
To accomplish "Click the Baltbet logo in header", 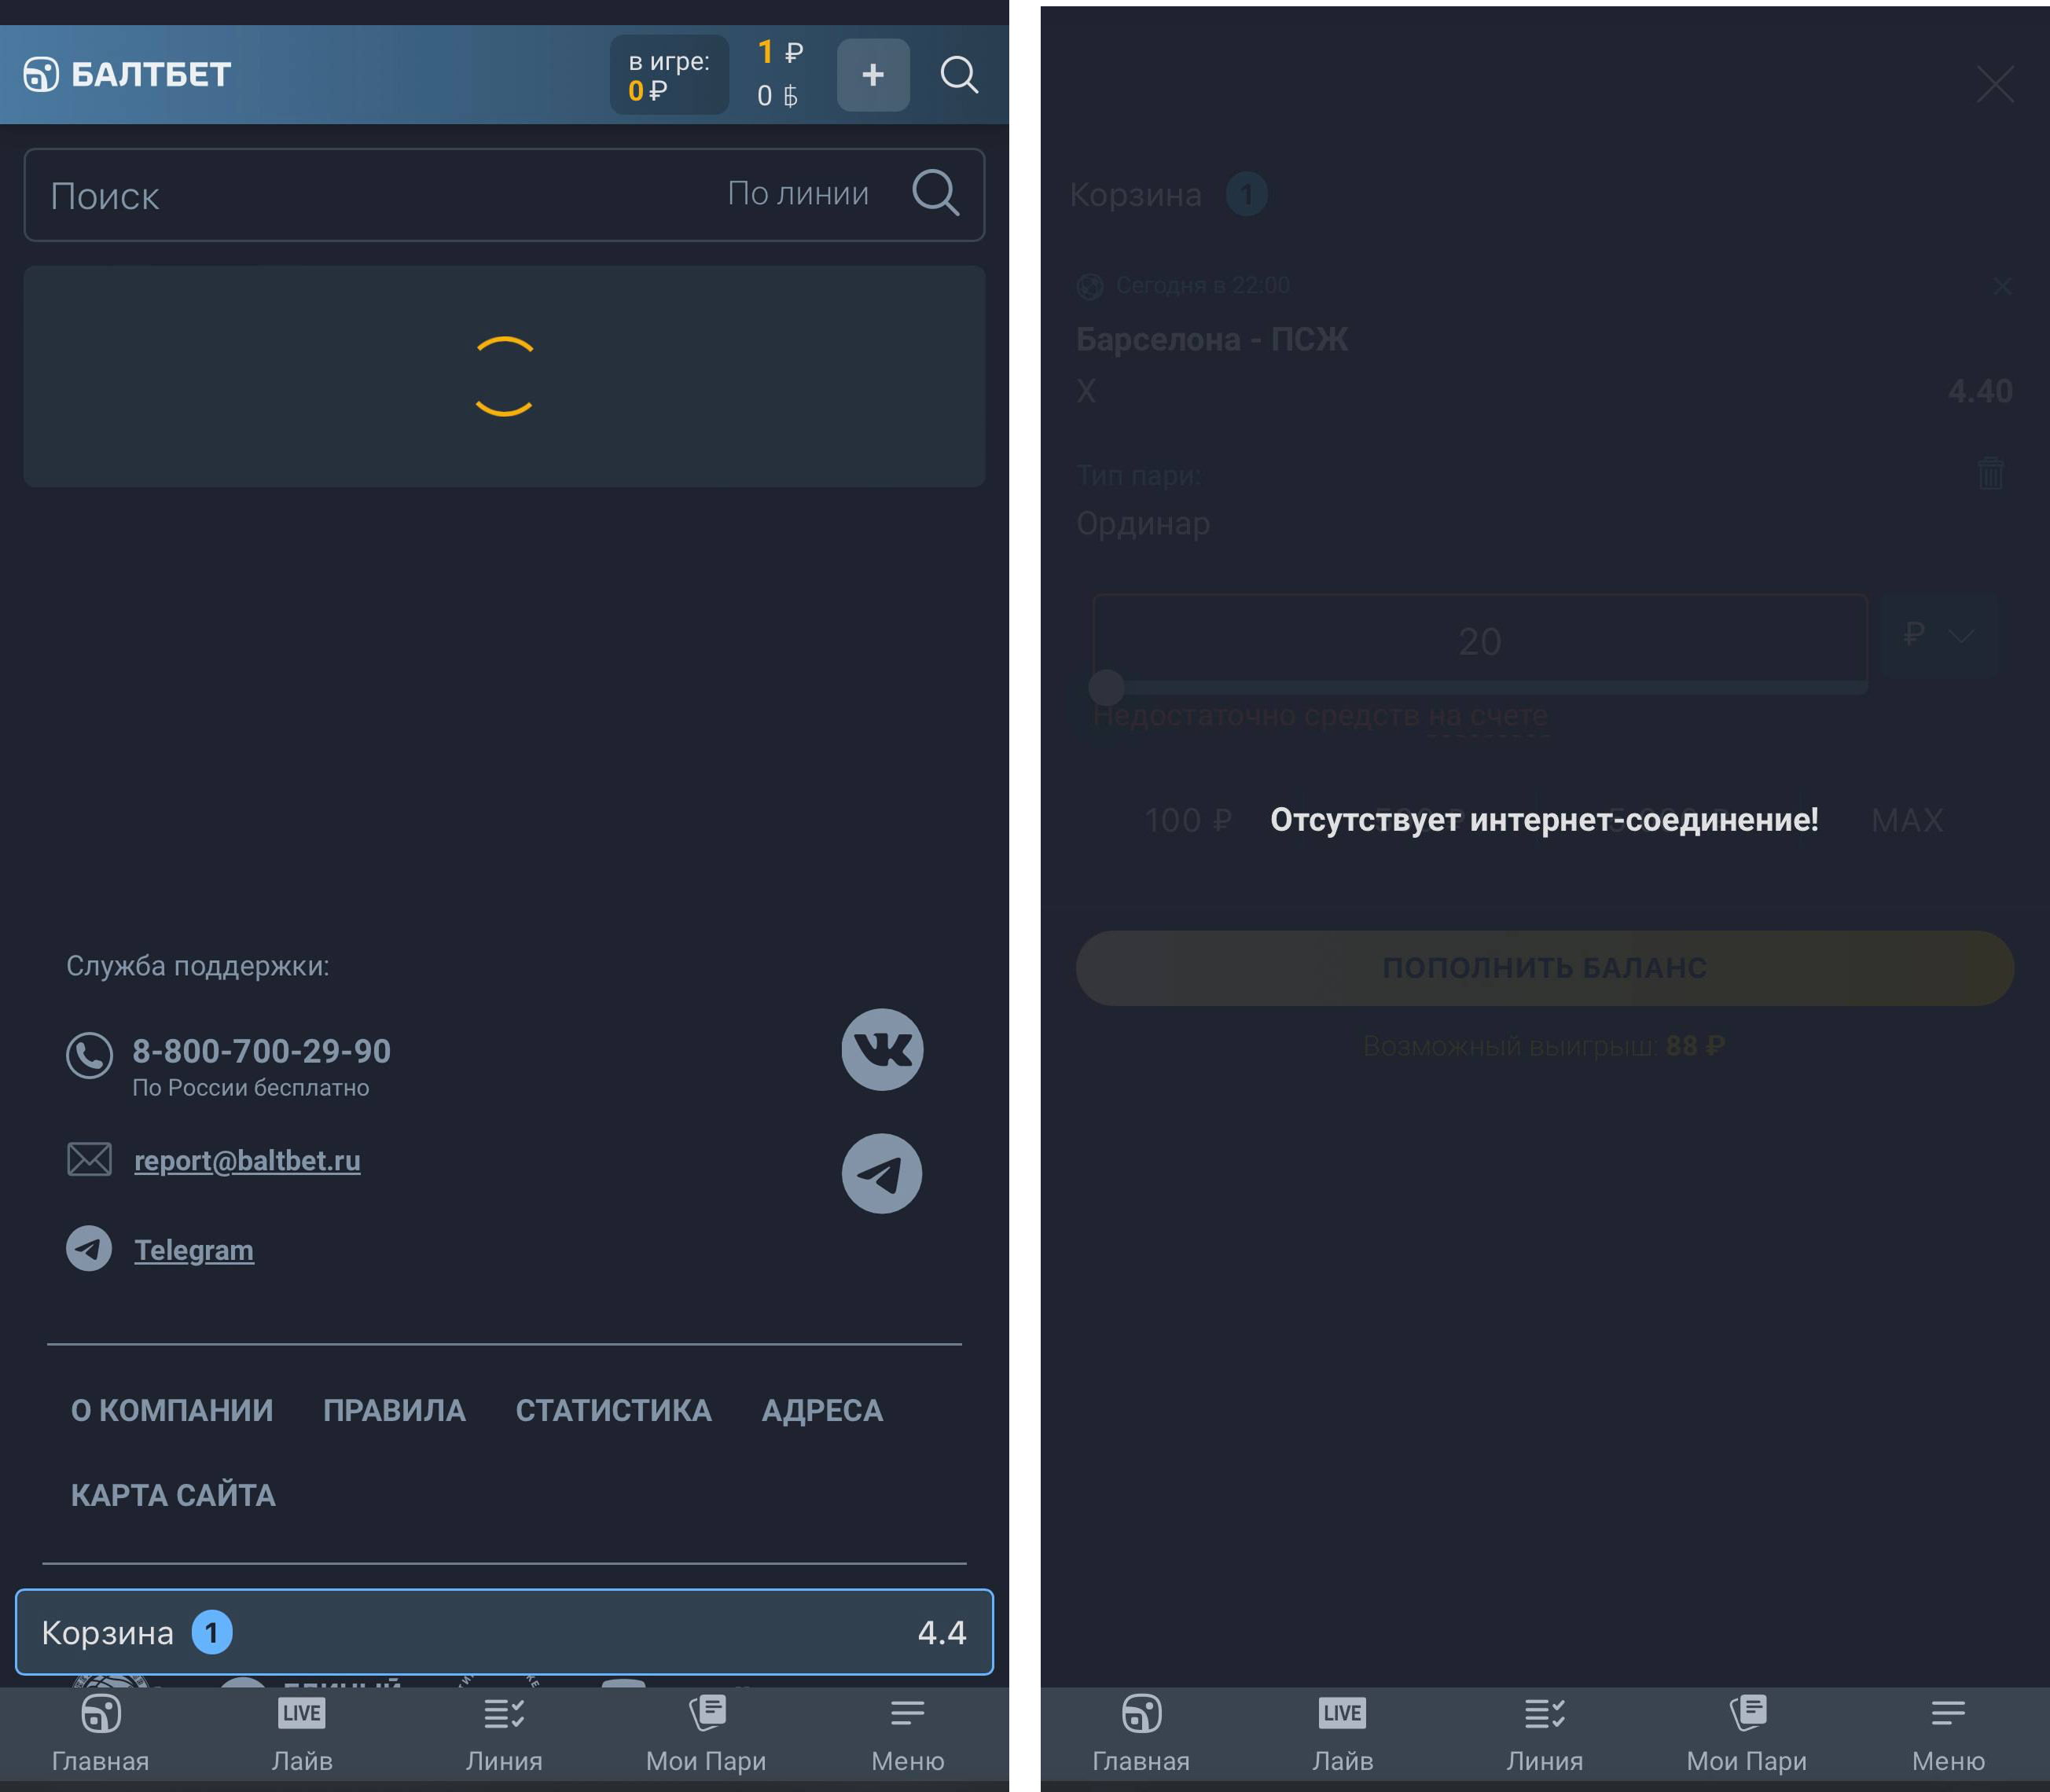I will (x=127, y=74).
